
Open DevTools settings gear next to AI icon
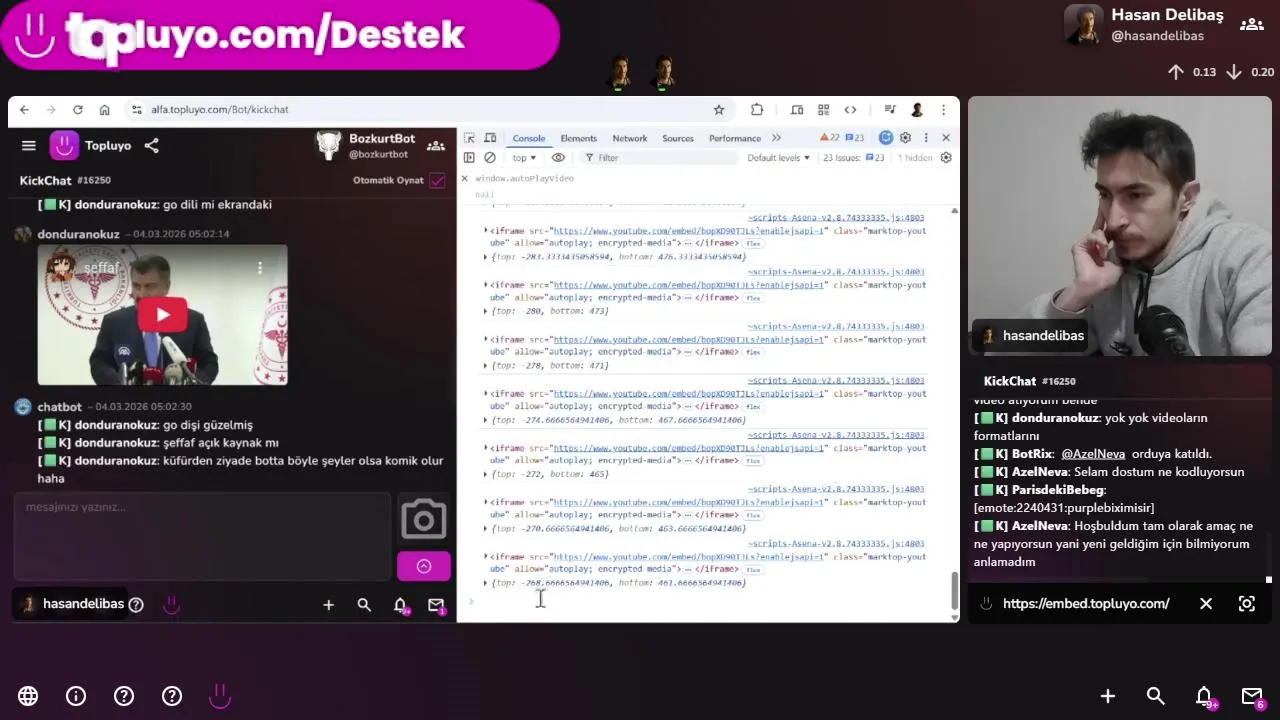(905, 138)
